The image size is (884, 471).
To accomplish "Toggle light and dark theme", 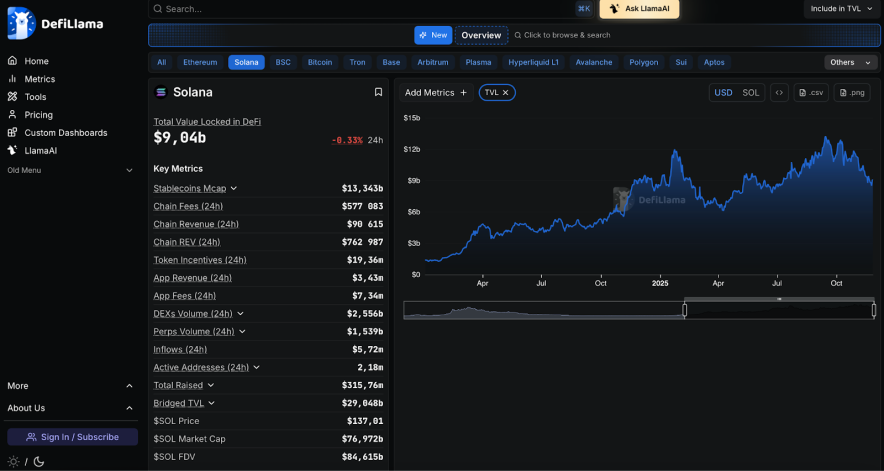I will pos(26,461).
